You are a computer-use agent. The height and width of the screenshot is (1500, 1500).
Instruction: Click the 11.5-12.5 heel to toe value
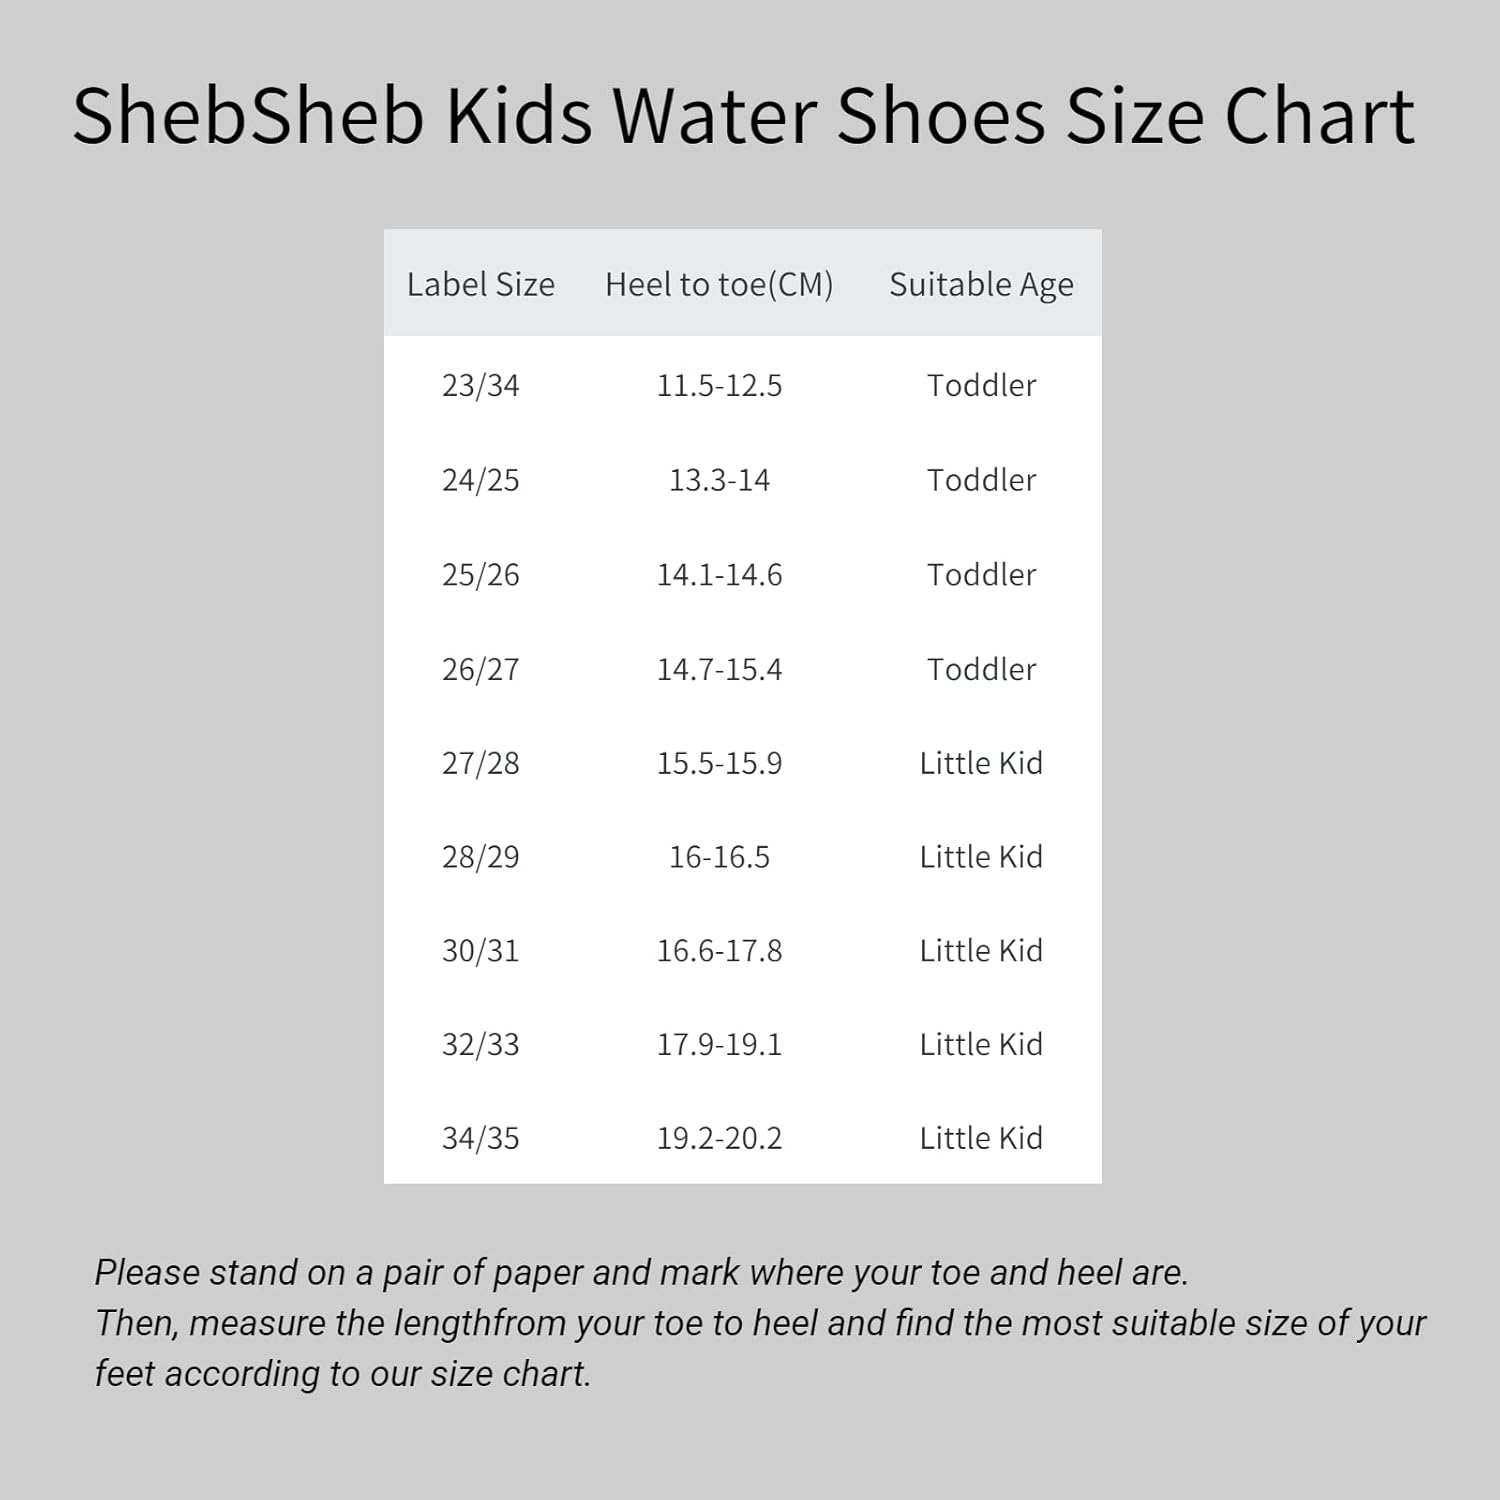click(719, 385)
